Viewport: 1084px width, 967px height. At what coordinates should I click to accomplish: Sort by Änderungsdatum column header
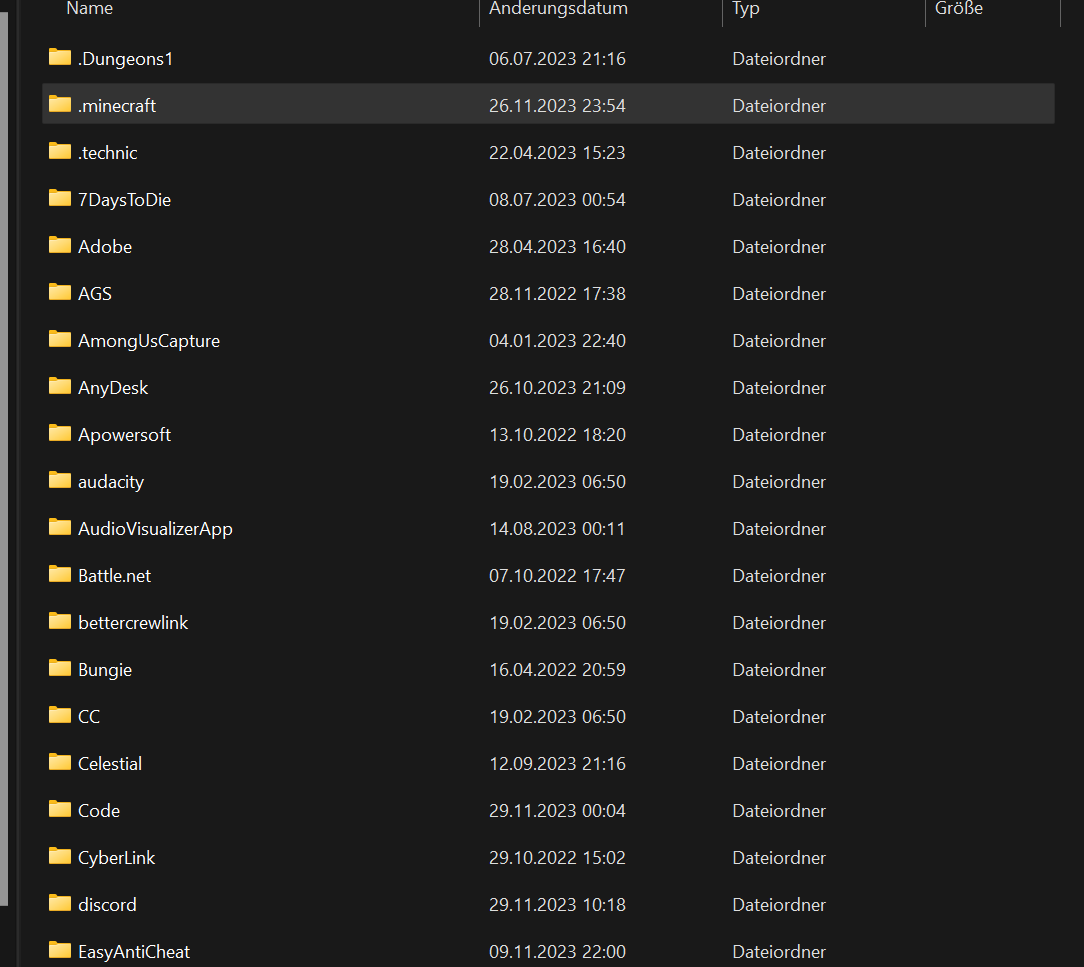pyautogui.click(x=558, y=9)
